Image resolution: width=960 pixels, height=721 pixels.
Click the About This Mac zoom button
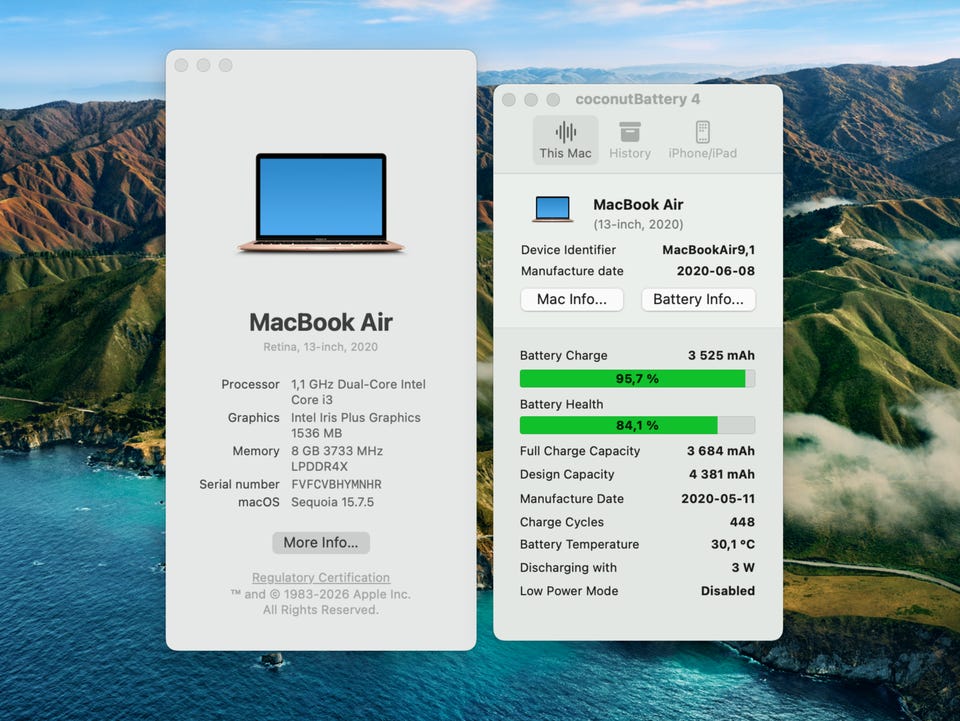point(225,65)
